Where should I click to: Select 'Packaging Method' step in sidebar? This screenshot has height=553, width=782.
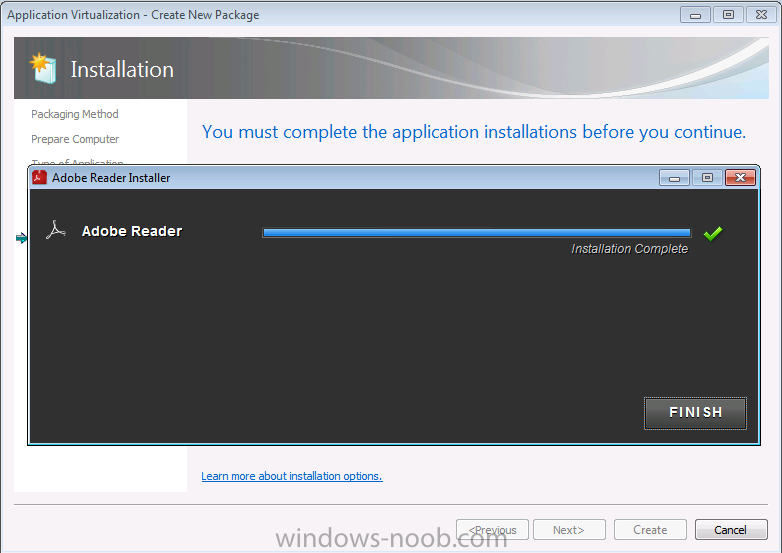pyautogui.click(x=75, y=114)
